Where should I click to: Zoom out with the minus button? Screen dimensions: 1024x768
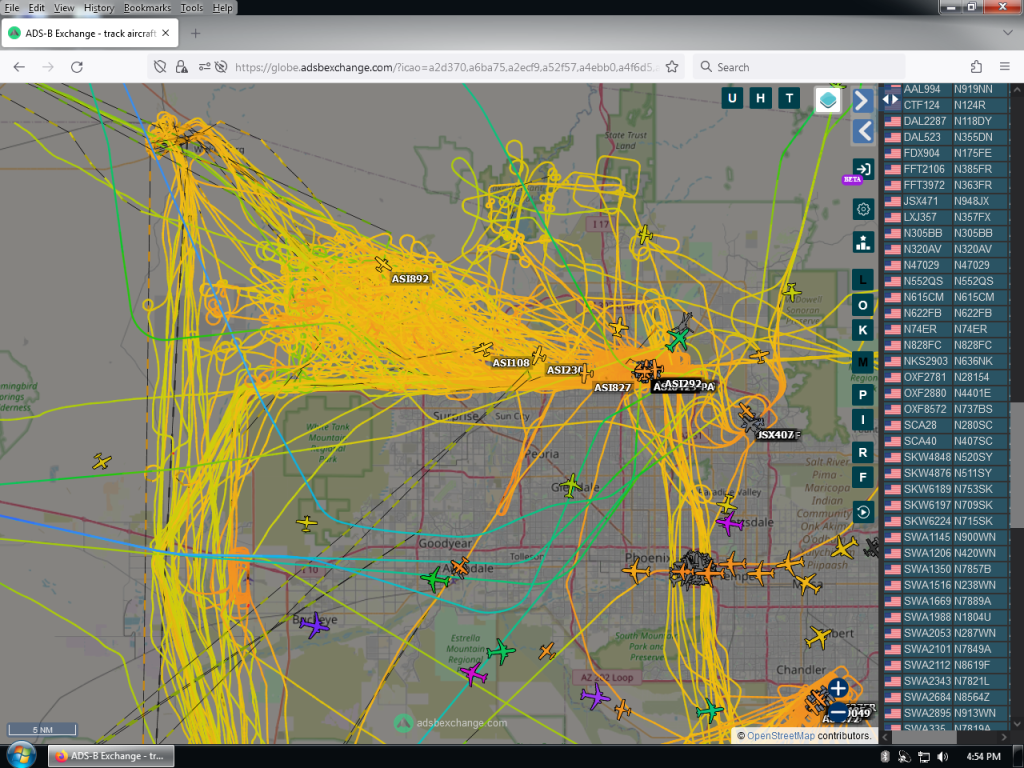(x=838, y=712)
